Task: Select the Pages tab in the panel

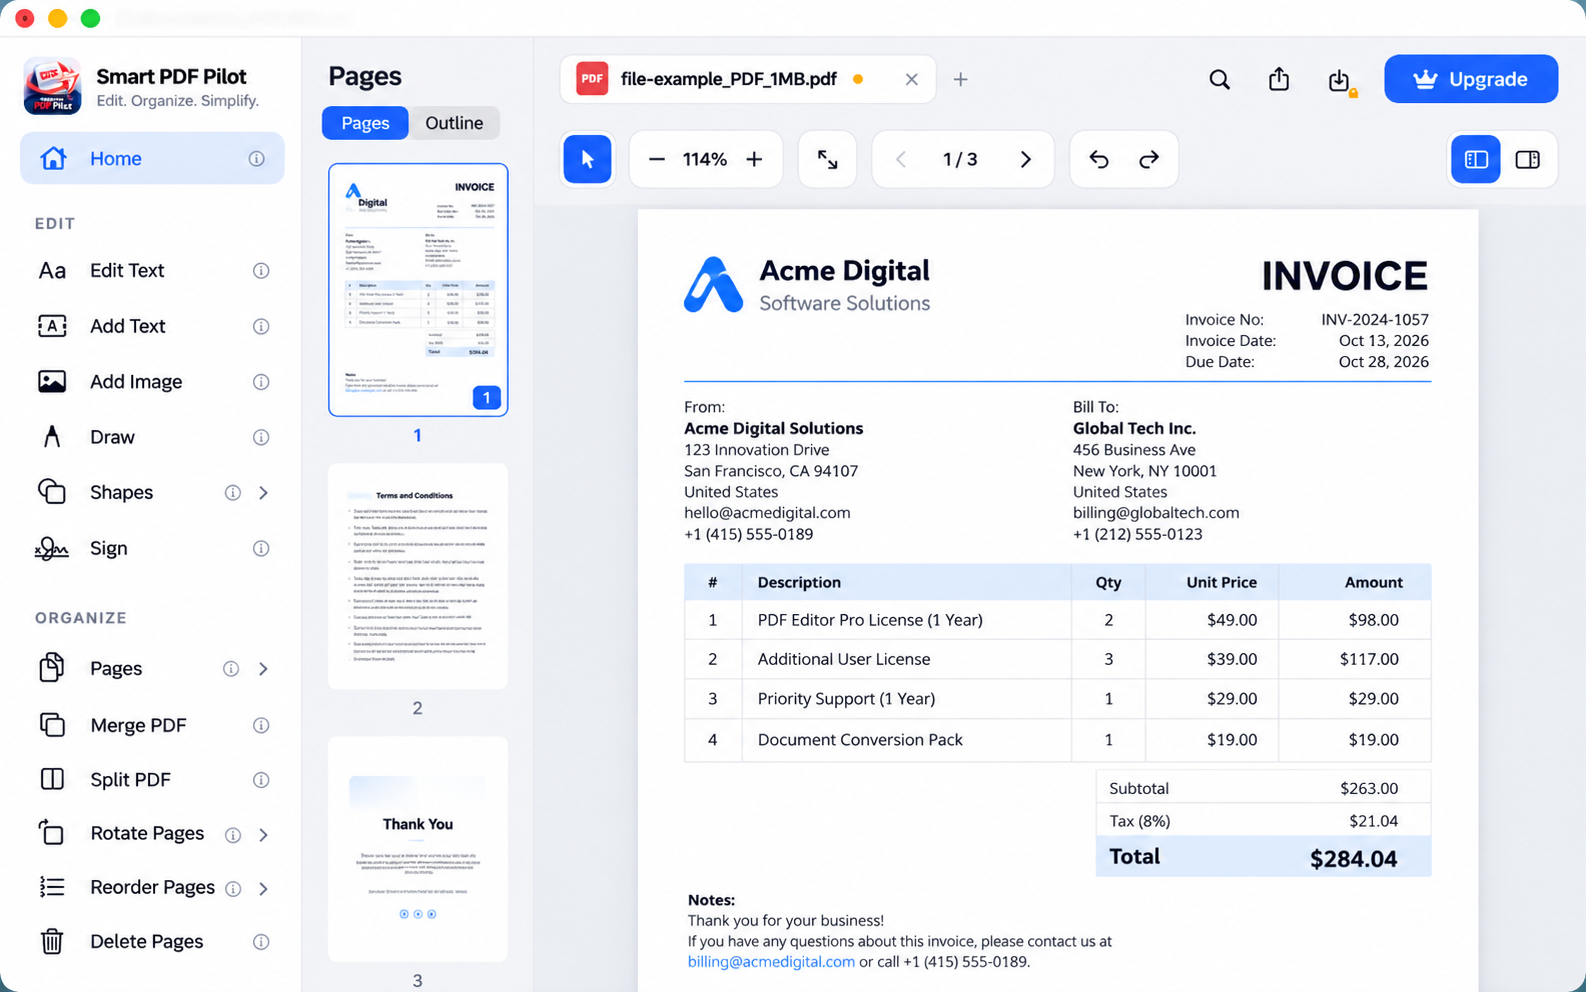Action: (365, 123)
